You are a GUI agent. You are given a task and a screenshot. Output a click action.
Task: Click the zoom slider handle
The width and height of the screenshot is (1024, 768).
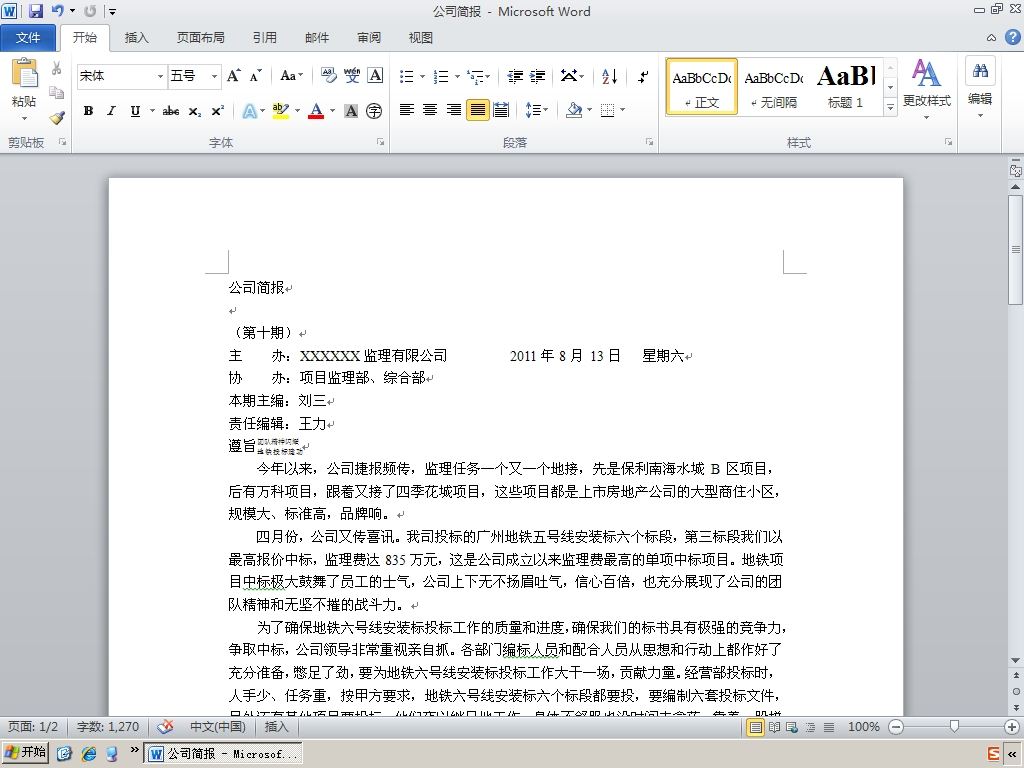[x=954, y=727]
